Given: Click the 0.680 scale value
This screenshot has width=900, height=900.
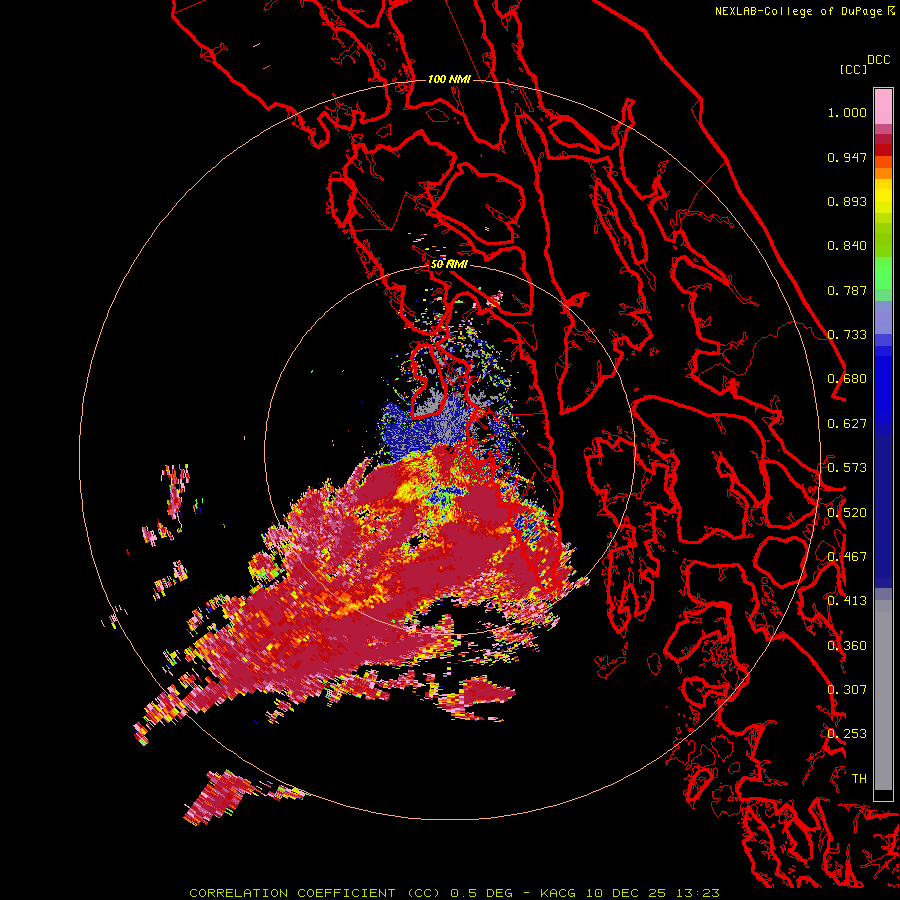Looking at the screenshot, I should click(x=847, y=379).
